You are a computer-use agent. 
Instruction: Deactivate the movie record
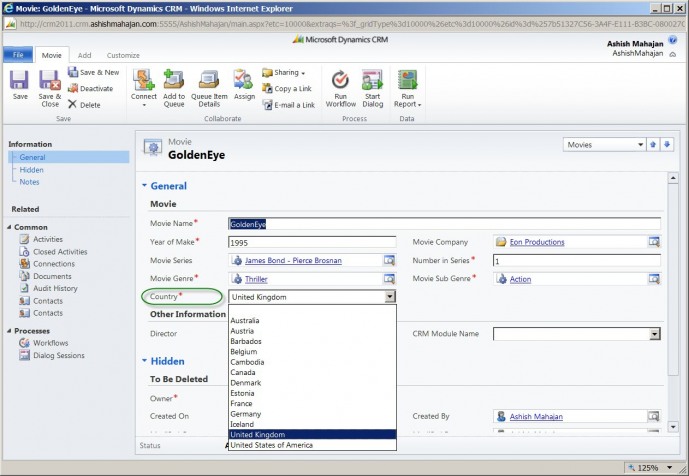coord(91,88)
